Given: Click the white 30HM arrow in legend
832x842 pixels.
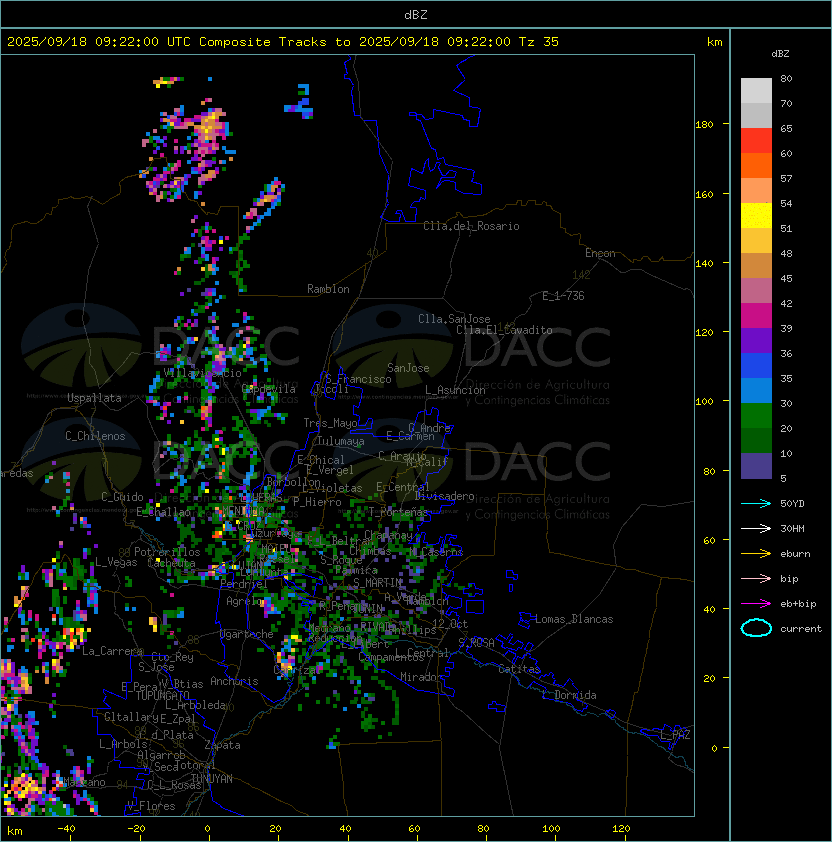Looking at the screenshot, I should pyautogui.click(x=756, y=528).
